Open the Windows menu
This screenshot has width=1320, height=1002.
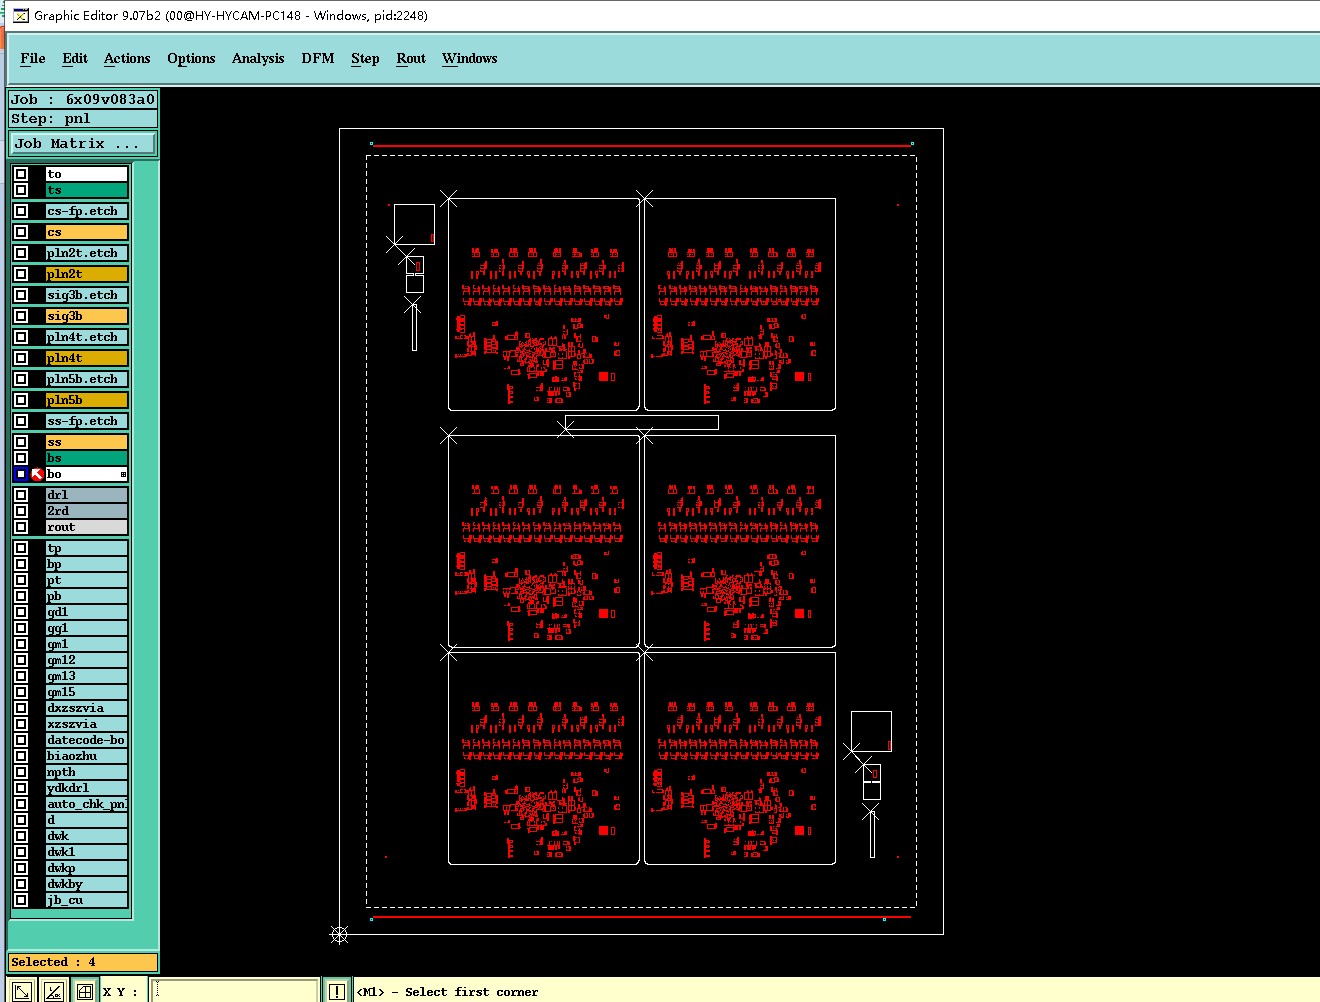coord(470,58)
